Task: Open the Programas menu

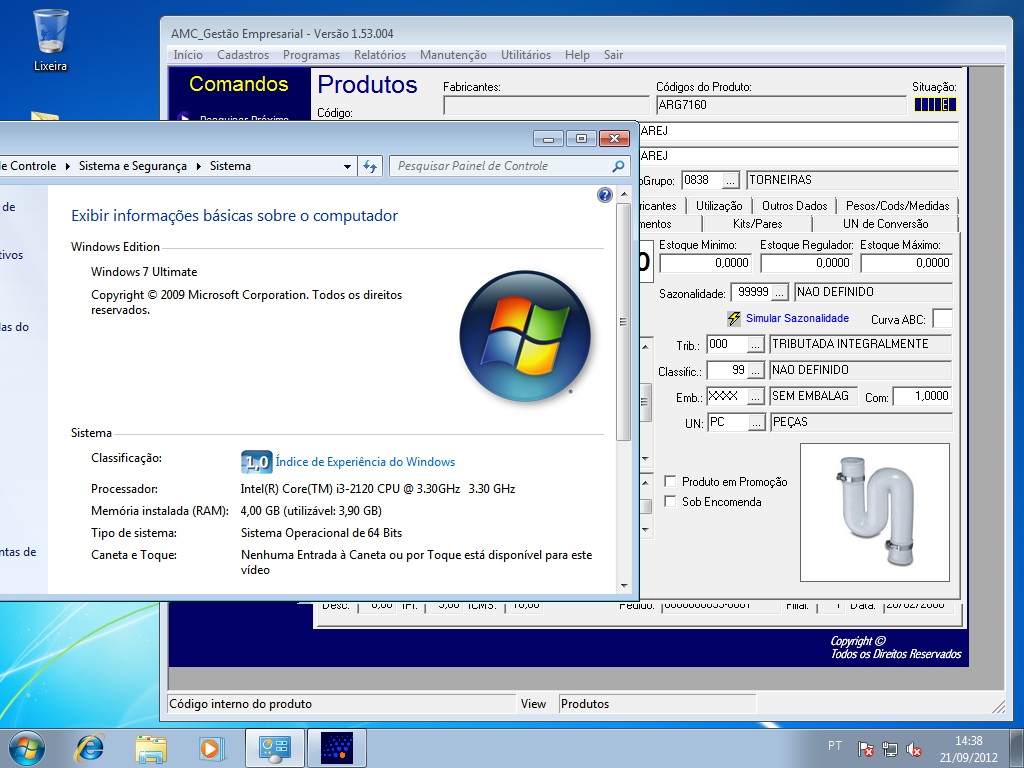Action: coord(312,55)
